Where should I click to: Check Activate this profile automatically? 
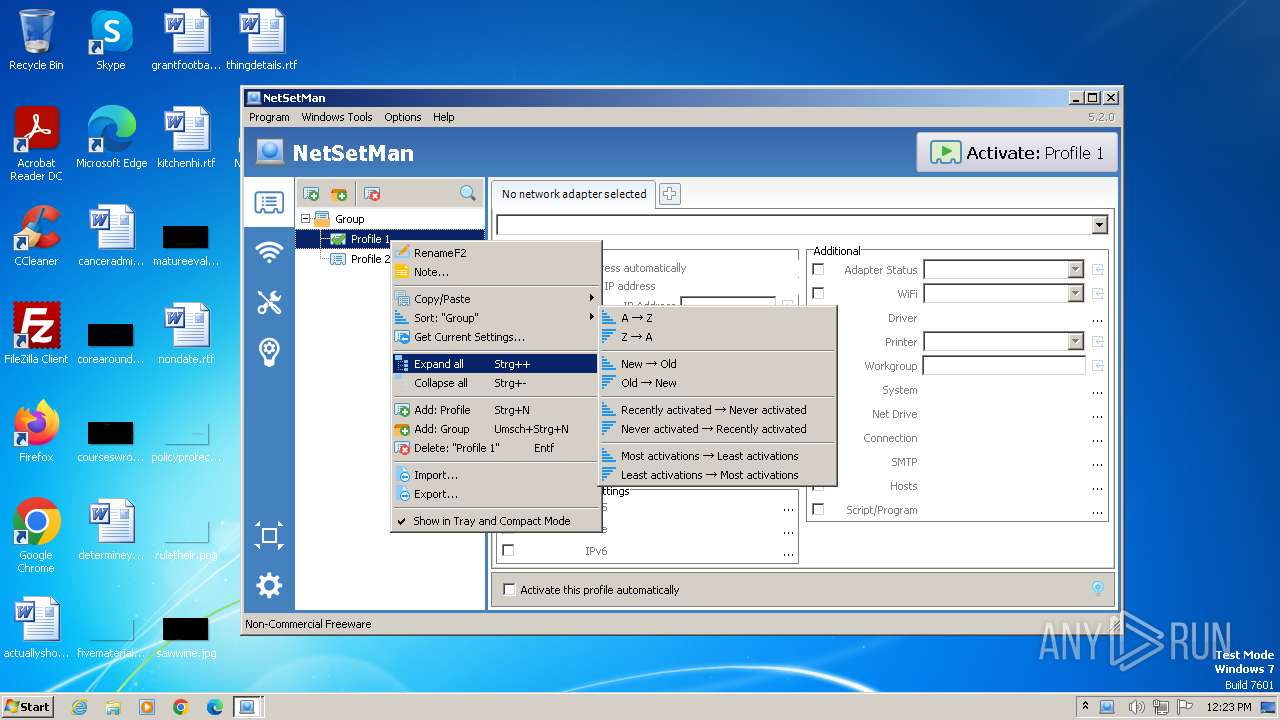point(509,590)
